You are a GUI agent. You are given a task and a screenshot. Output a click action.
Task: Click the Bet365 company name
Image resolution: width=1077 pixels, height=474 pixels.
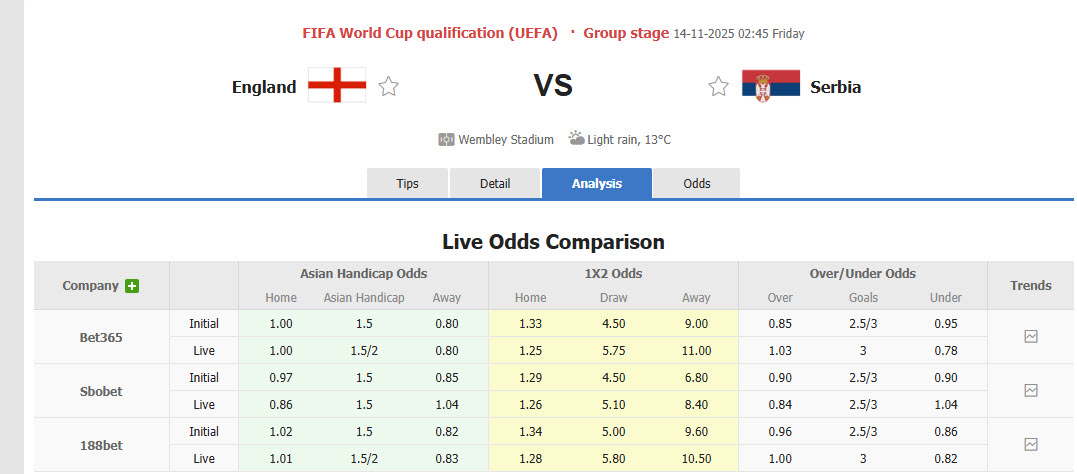(101, 337)
